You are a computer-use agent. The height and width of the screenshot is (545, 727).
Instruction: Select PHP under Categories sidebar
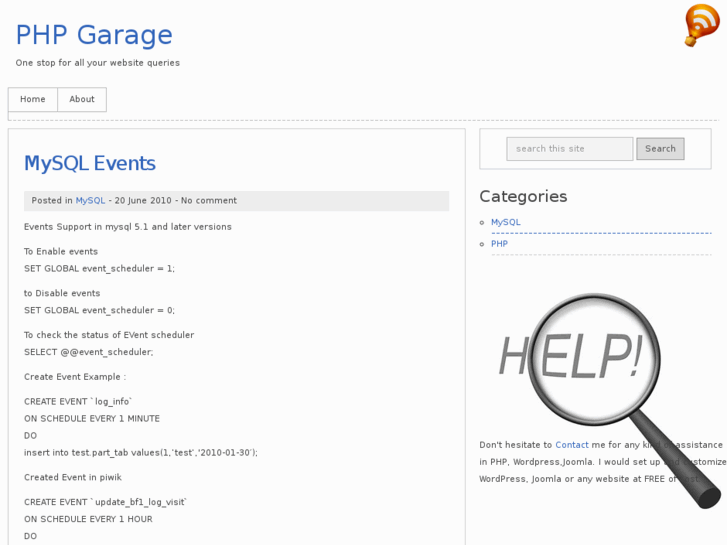coord(499,244)
